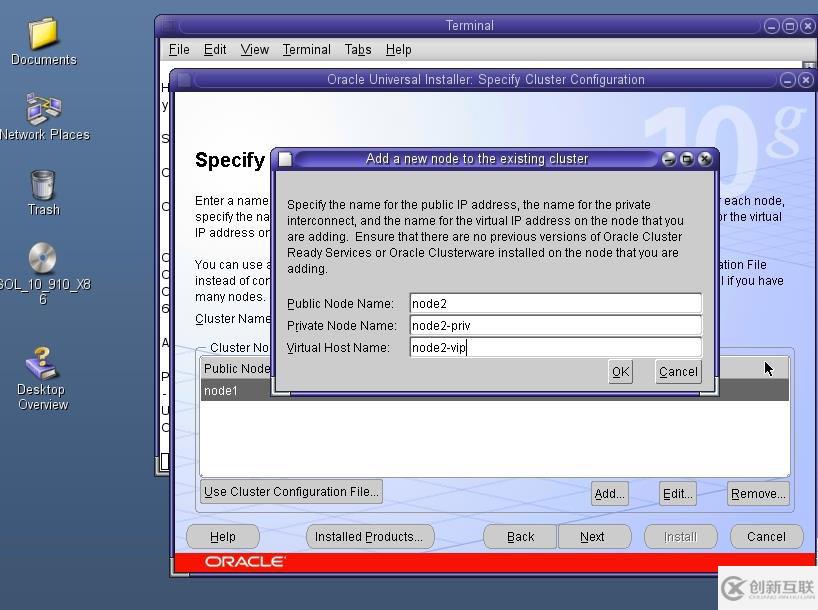Click the Public Node column header

pos(236,368)
